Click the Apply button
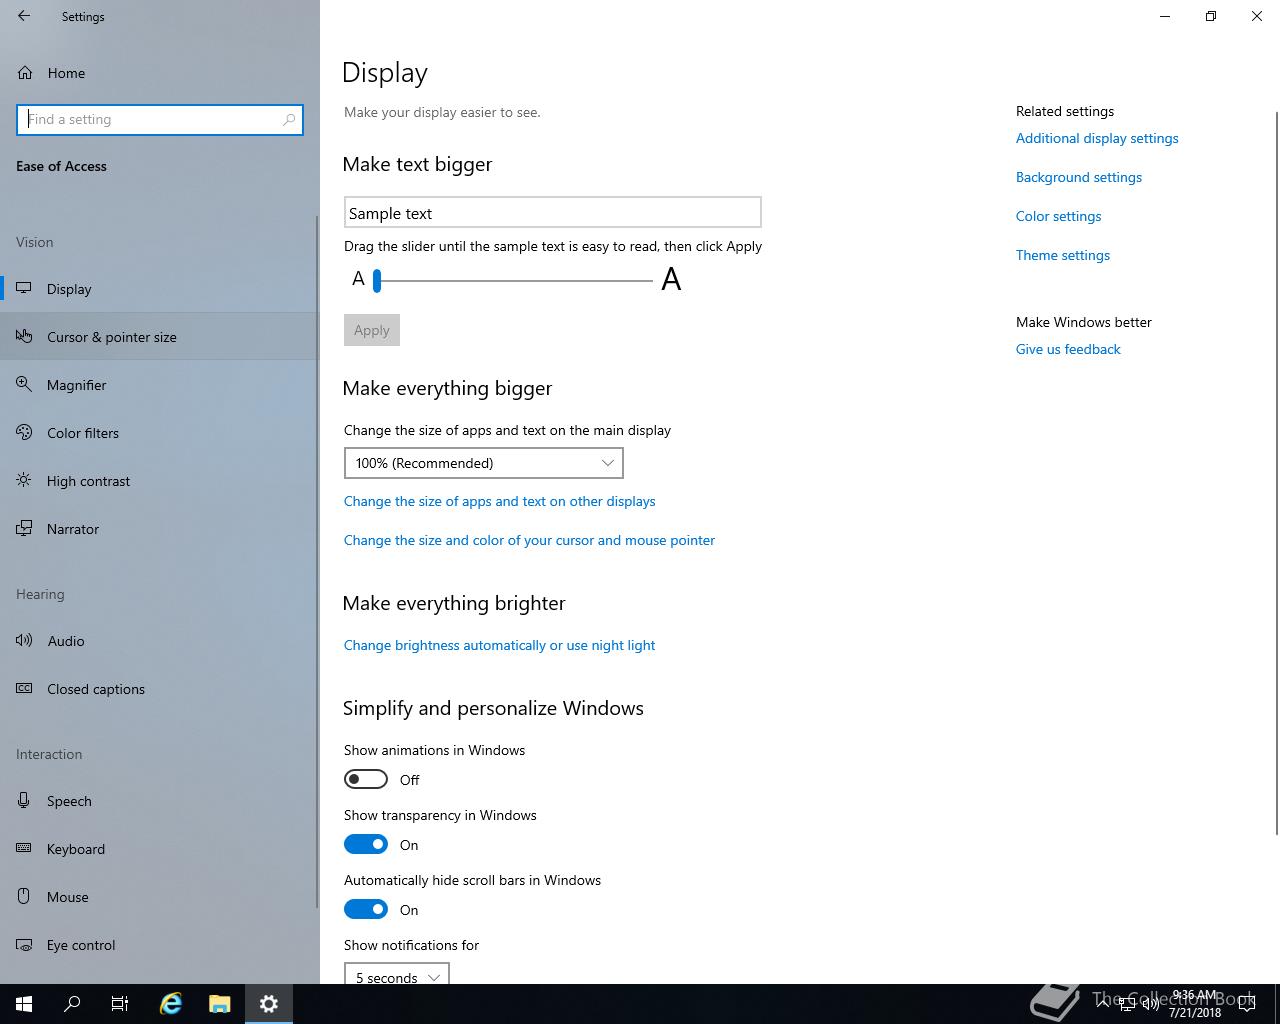Screen dimensions: 1280x1024 (x=372, y=330)
